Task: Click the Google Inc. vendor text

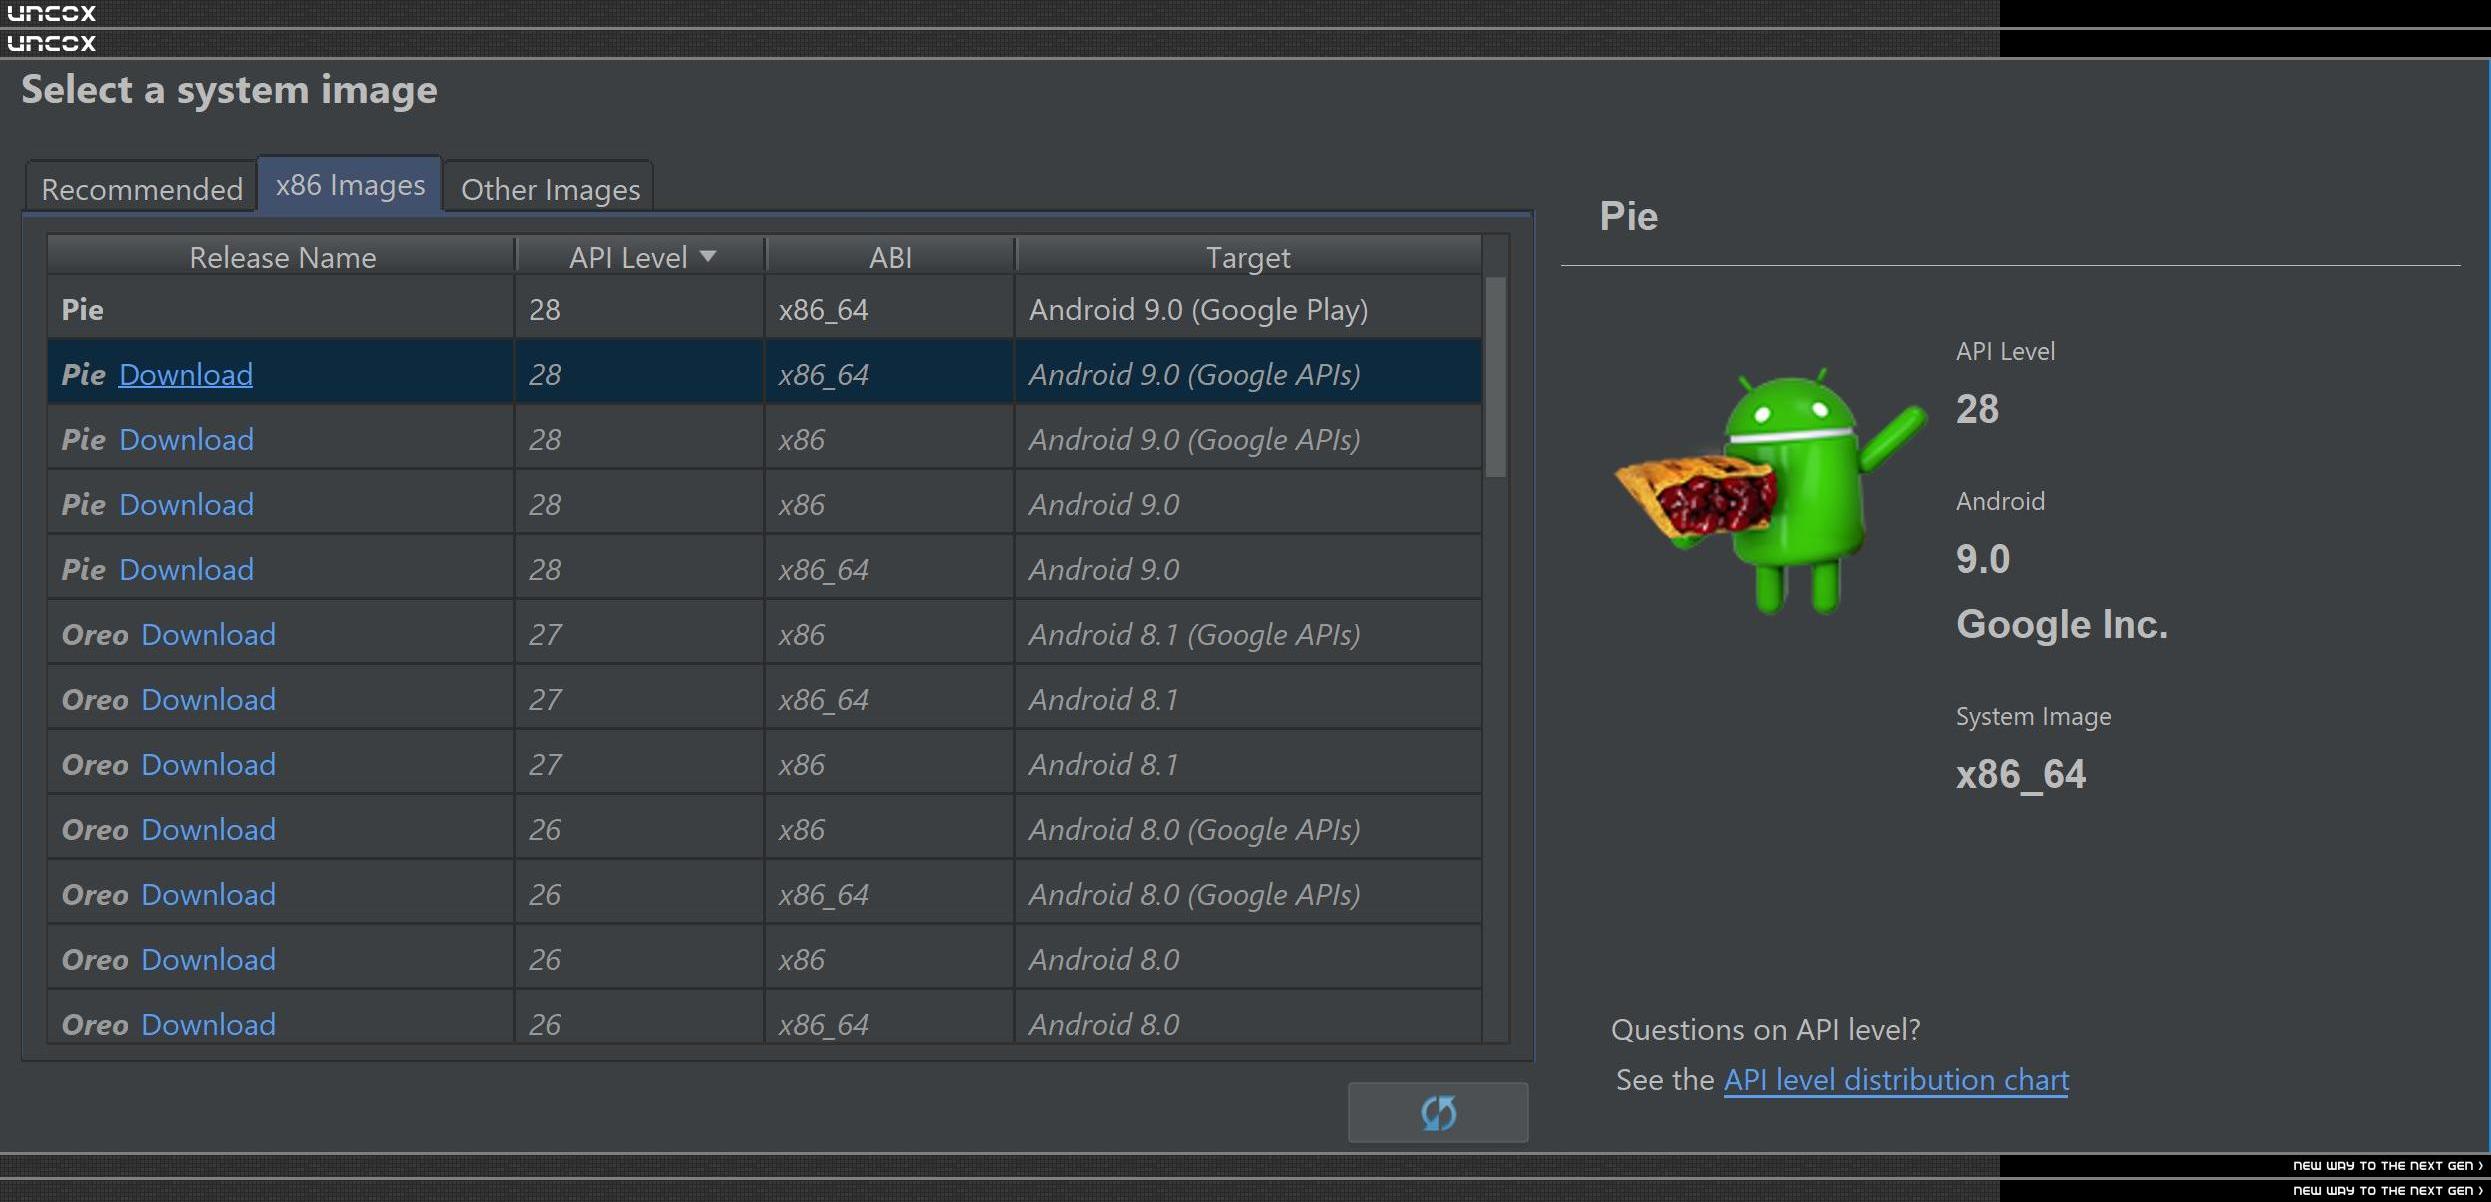Action: click(x=2062, y=624)
